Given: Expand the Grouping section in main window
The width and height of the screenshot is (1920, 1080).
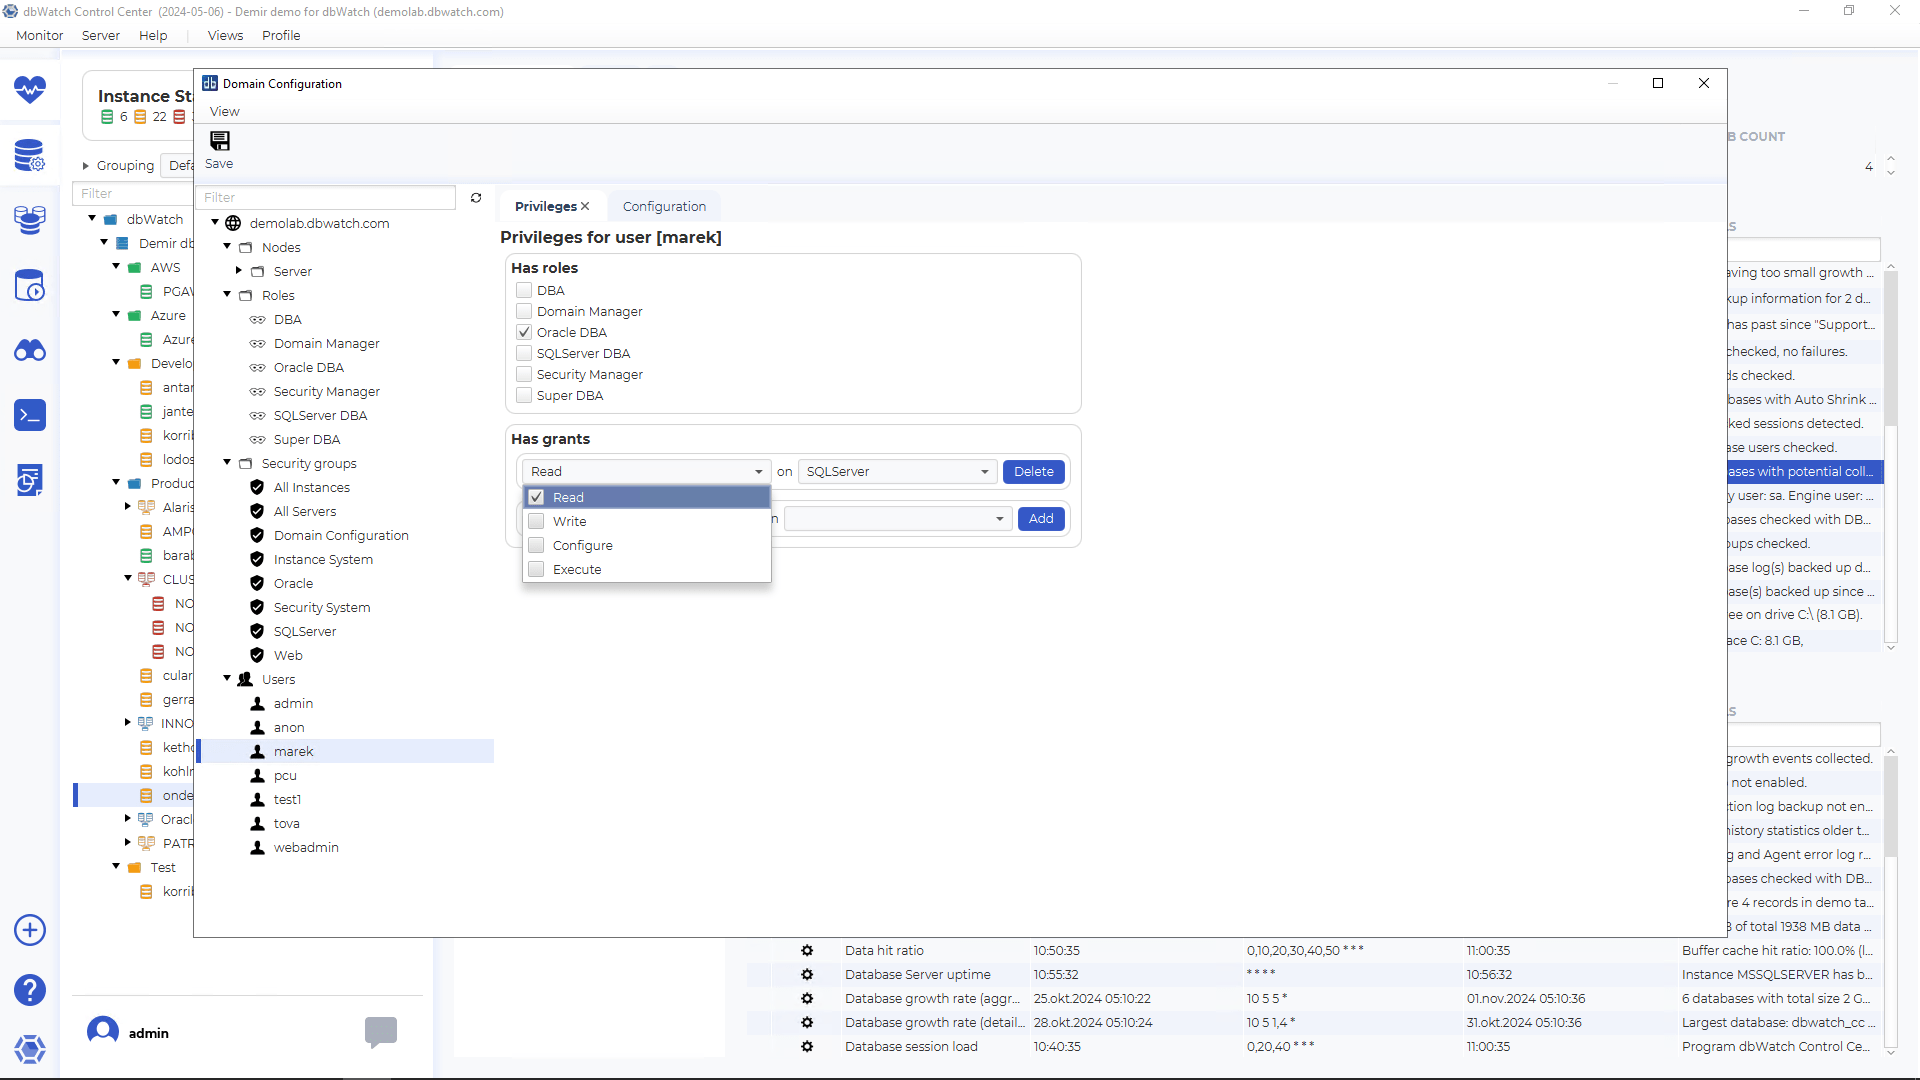Looking at the screenshot, I should click(x=86, y=166).
